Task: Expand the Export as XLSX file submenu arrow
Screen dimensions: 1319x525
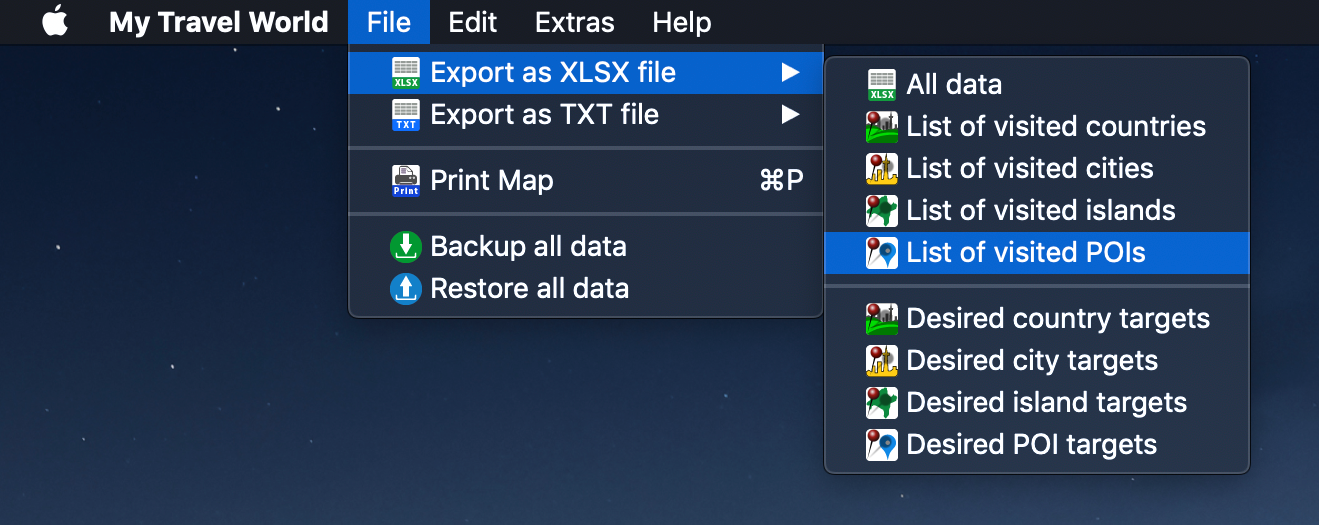Action: point(791,73)
